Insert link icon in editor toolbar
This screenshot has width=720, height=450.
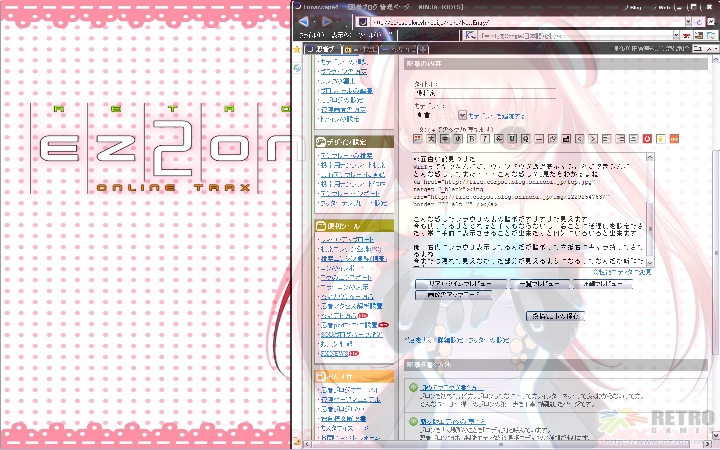coord(553,138)
